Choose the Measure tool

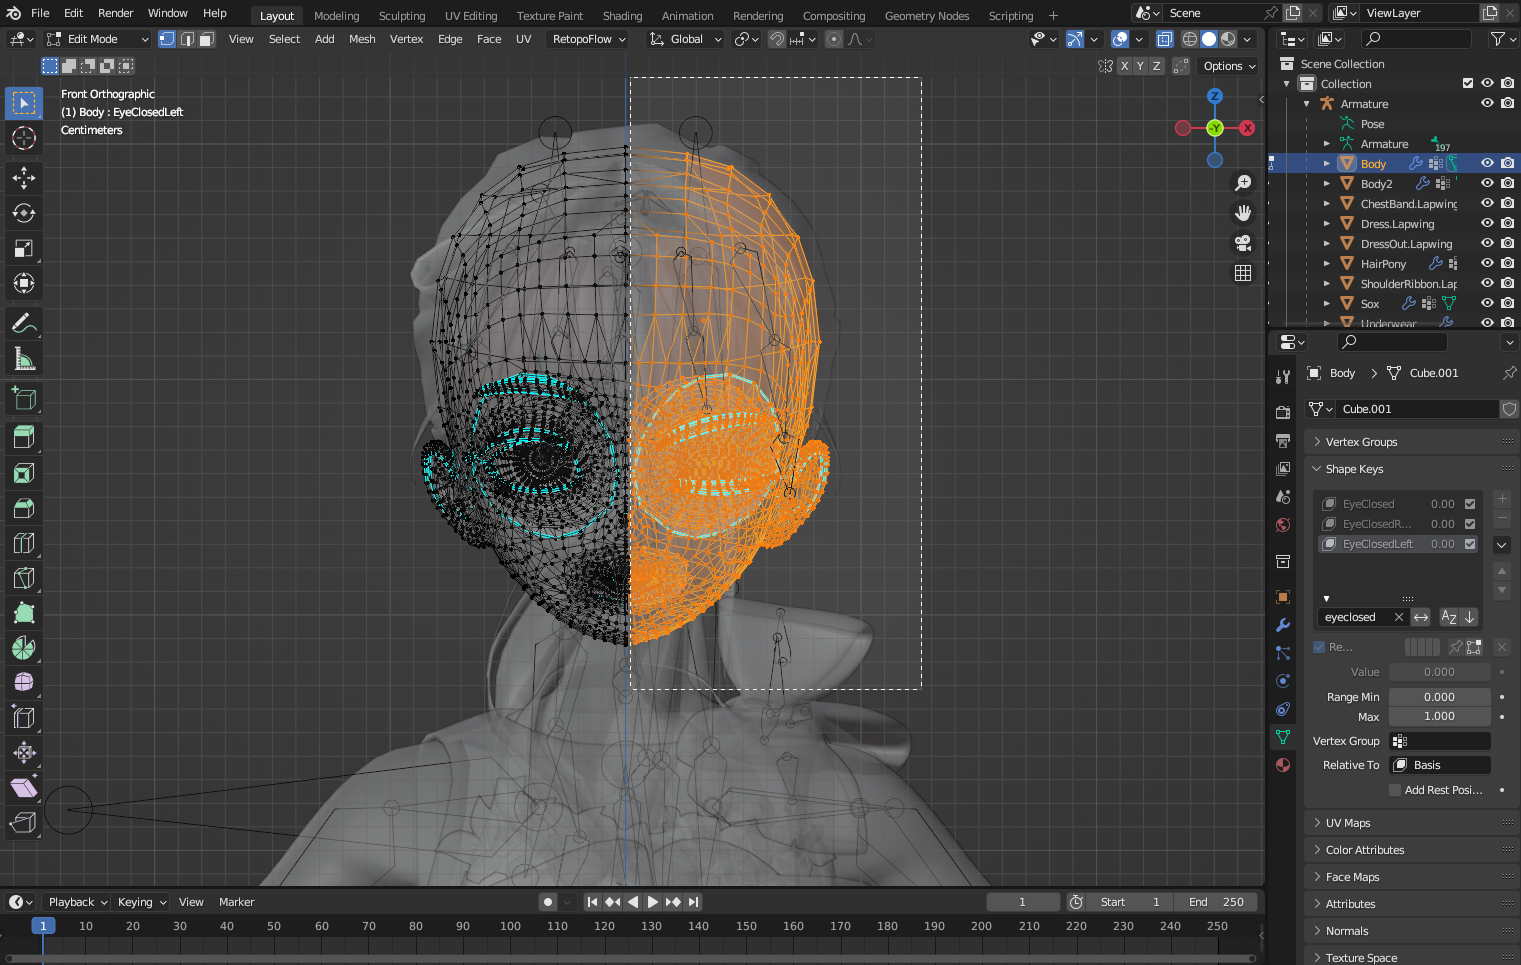(x=24, y=359)
